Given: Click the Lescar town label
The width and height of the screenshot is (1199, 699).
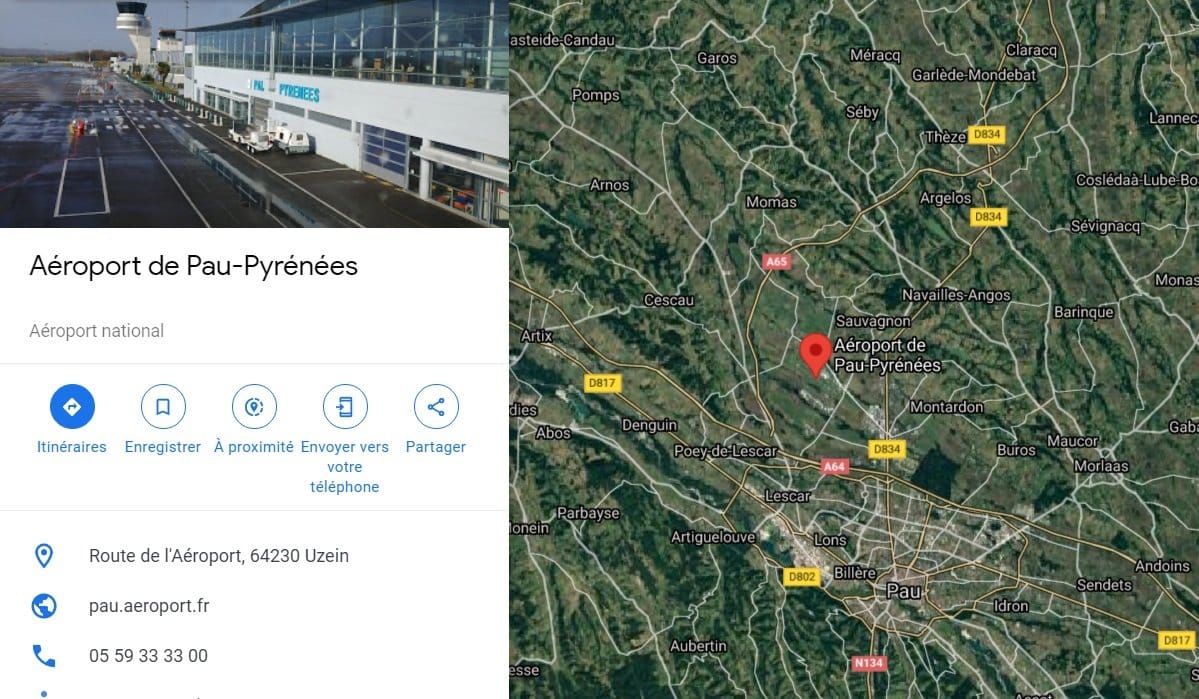Looking at the screenshot, I should [x=788, y=496].
